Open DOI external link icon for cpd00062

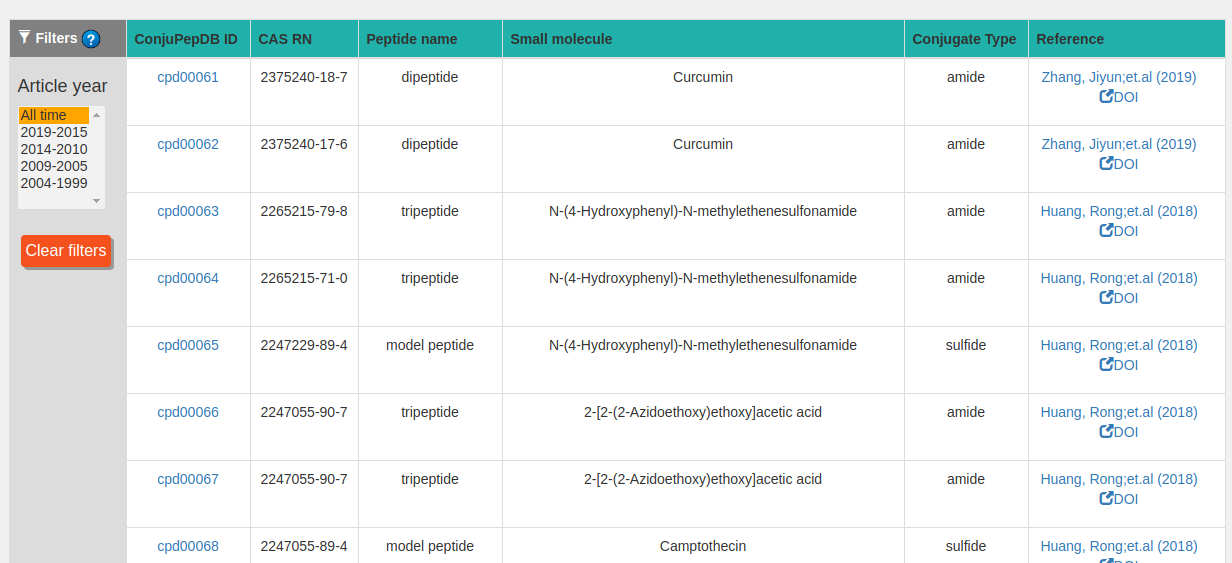pos(1106,164)
